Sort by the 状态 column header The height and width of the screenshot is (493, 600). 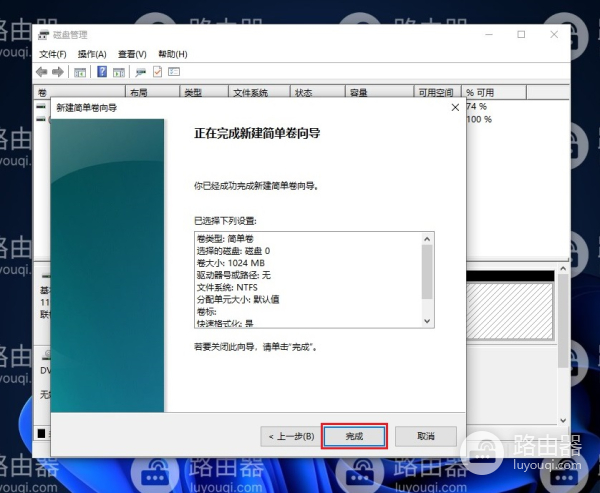coord(318,93)
